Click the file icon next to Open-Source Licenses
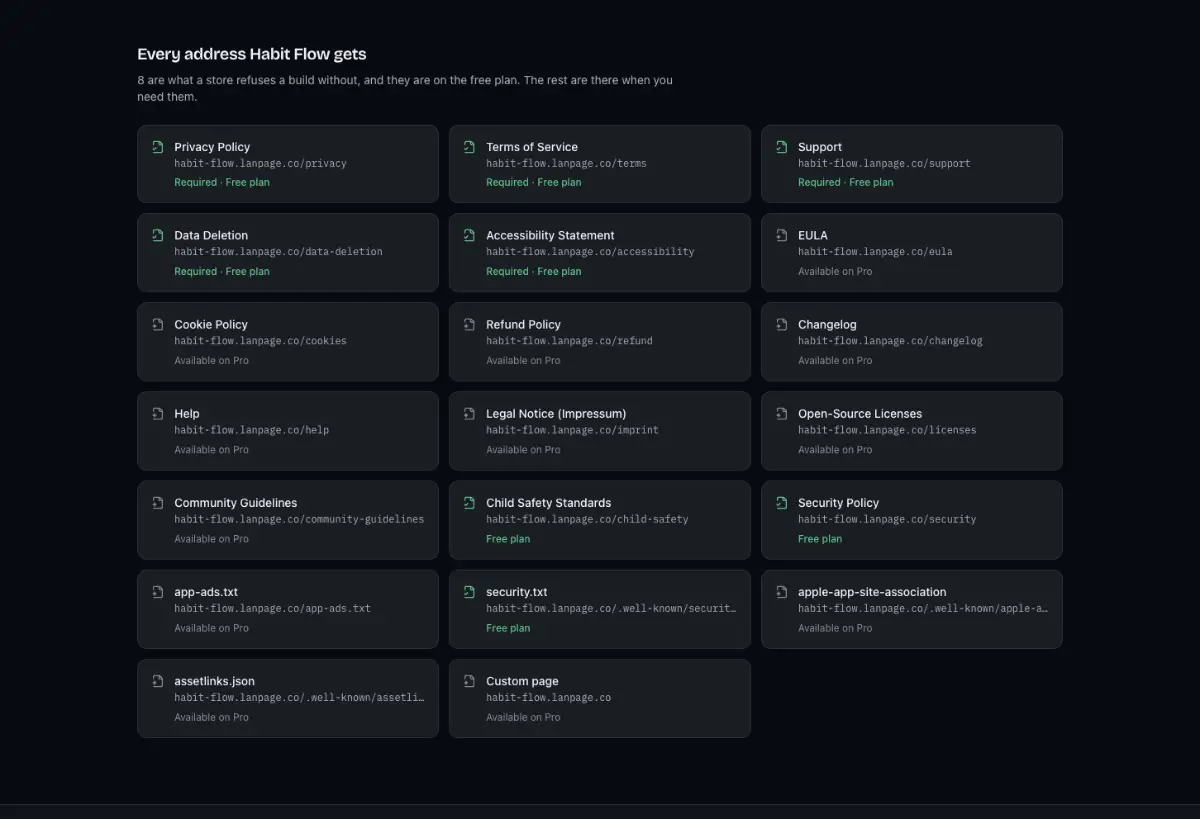Viewport: 1200px width, 819px height. [x=782, y=414]
